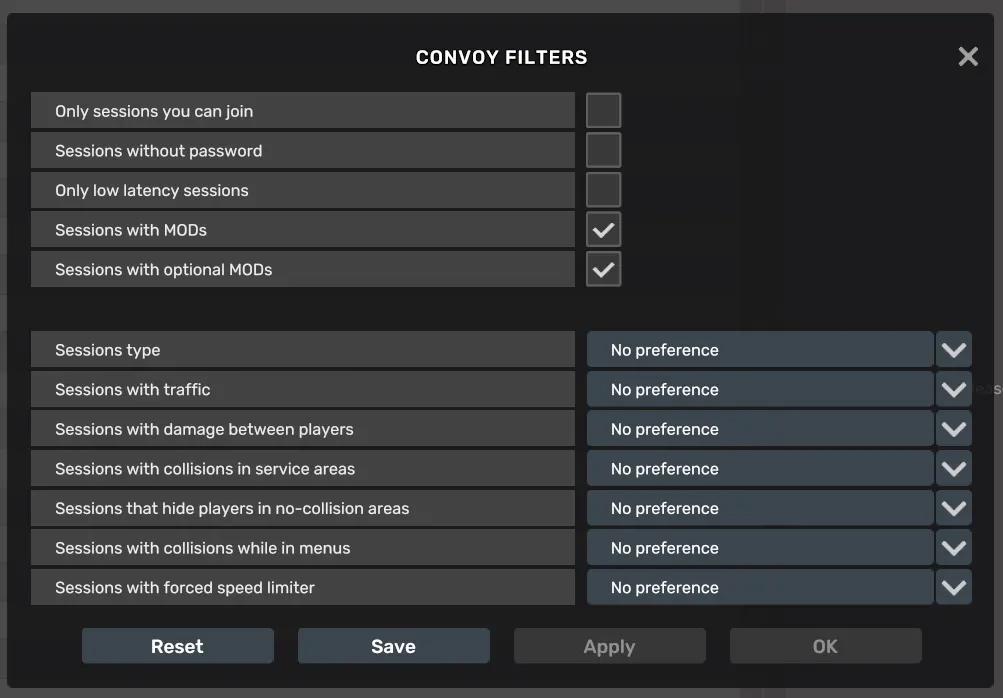Reset all convoy filters
The width and height of the screenshot is (1003, 698).
click(177, 645)
